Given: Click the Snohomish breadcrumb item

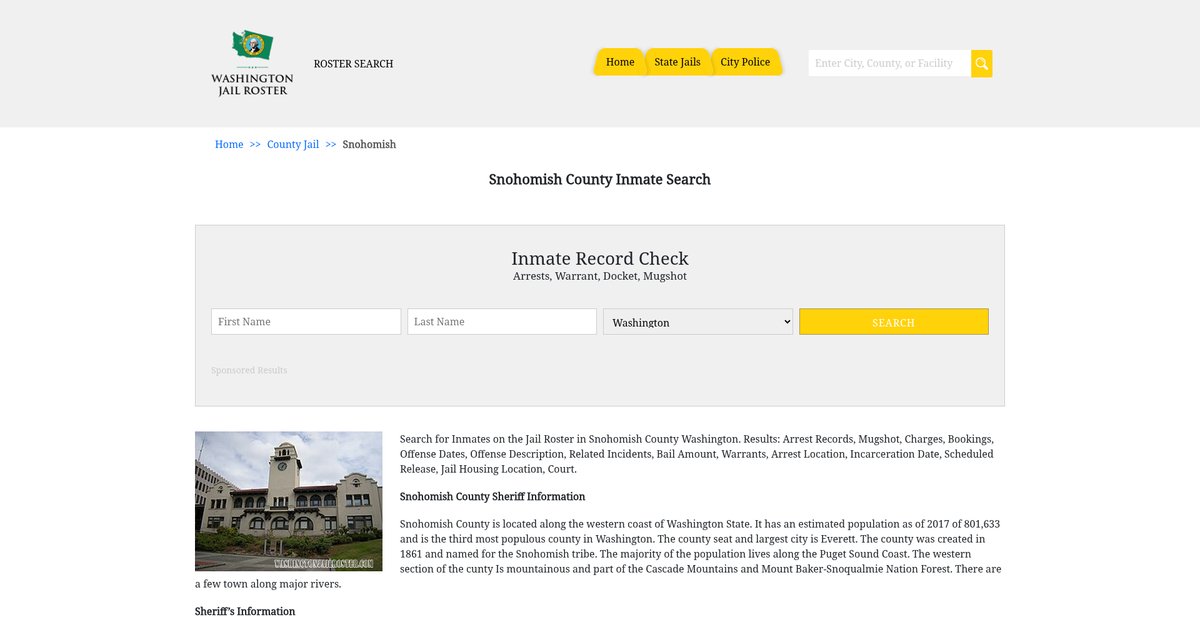Looking at the screenshot, I should 369,144.
